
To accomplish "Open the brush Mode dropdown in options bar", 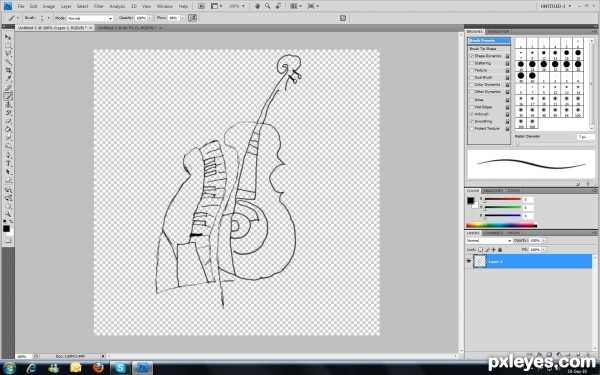I will (90, 18).
